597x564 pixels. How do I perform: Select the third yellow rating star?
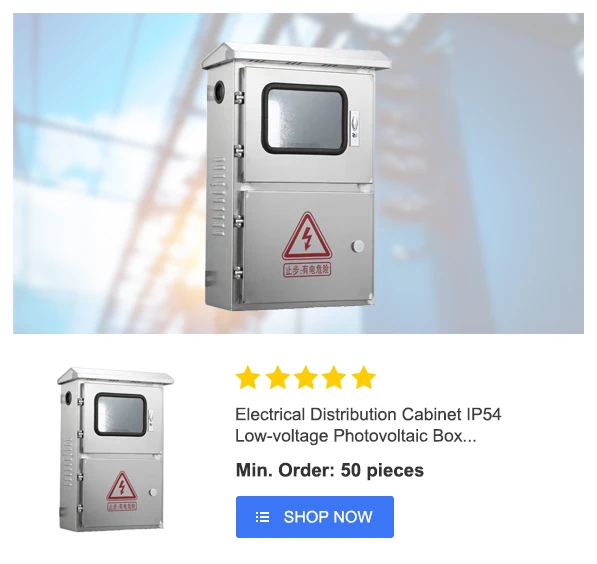point(306,377)
